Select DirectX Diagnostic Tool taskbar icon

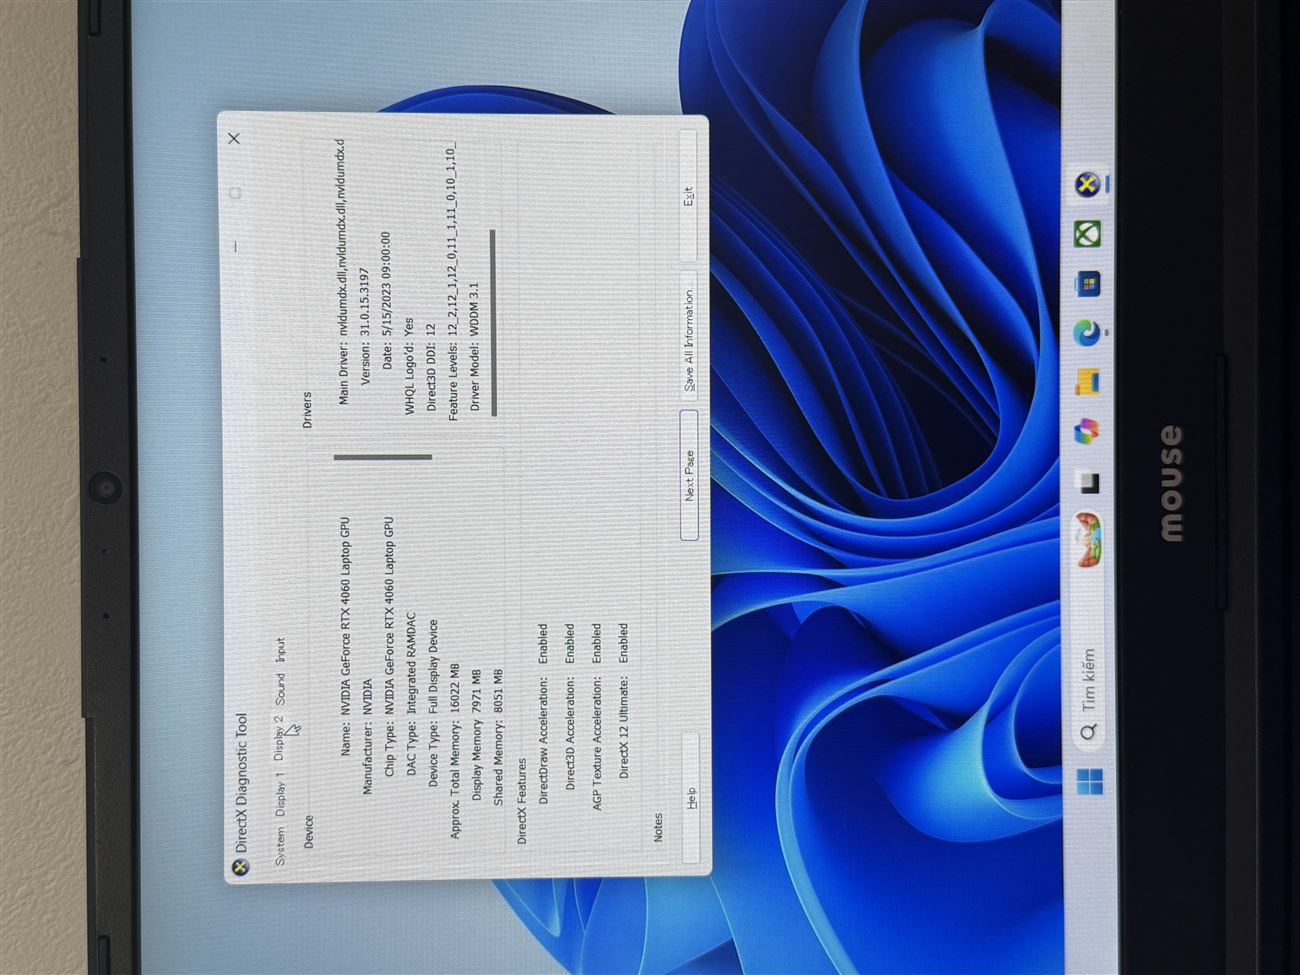point(1088,185)
